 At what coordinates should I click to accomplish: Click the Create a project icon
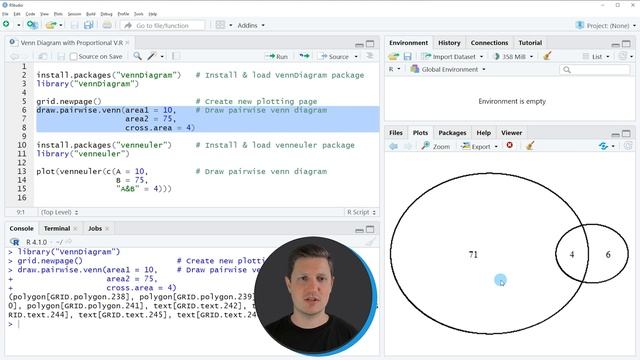[32, 25]
